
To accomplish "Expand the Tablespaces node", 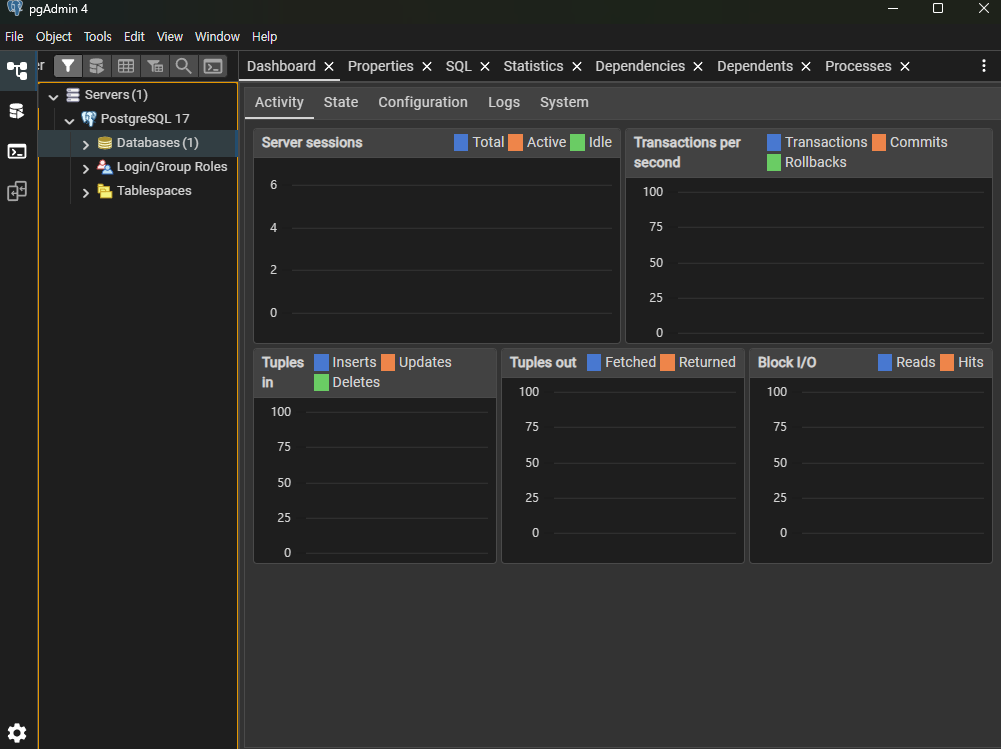I will click(x=86, y=192).
